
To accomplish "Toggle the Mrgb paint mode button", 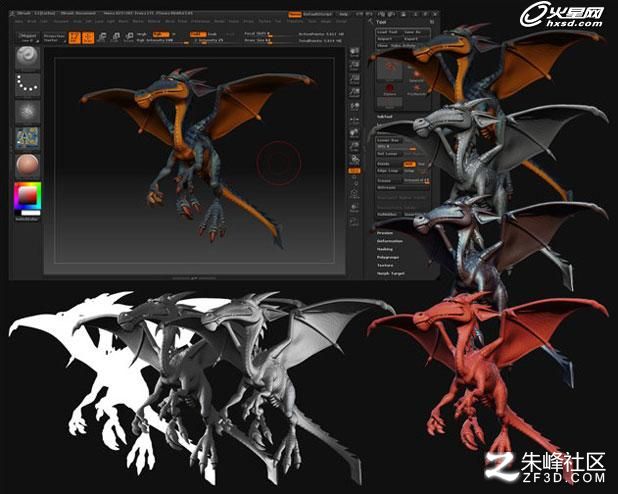I will click(x=141, y=34).
